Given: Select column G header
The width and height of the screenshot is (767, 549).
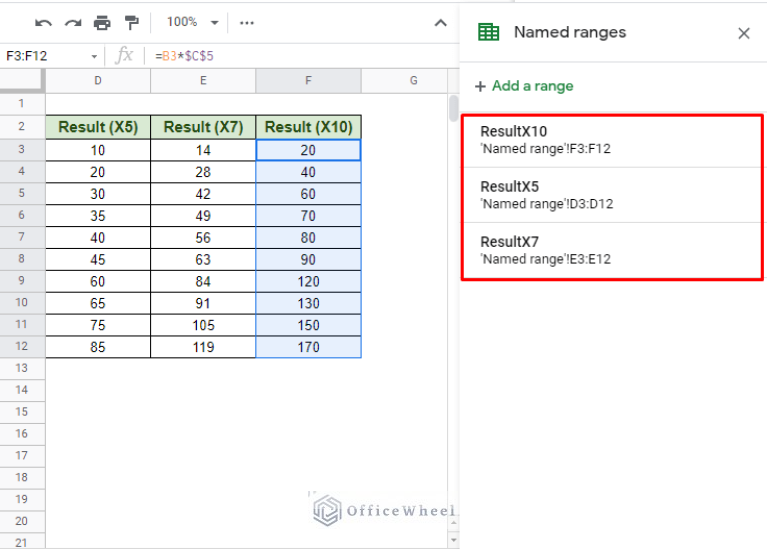Looking at the screenshot, I should 413,80.
